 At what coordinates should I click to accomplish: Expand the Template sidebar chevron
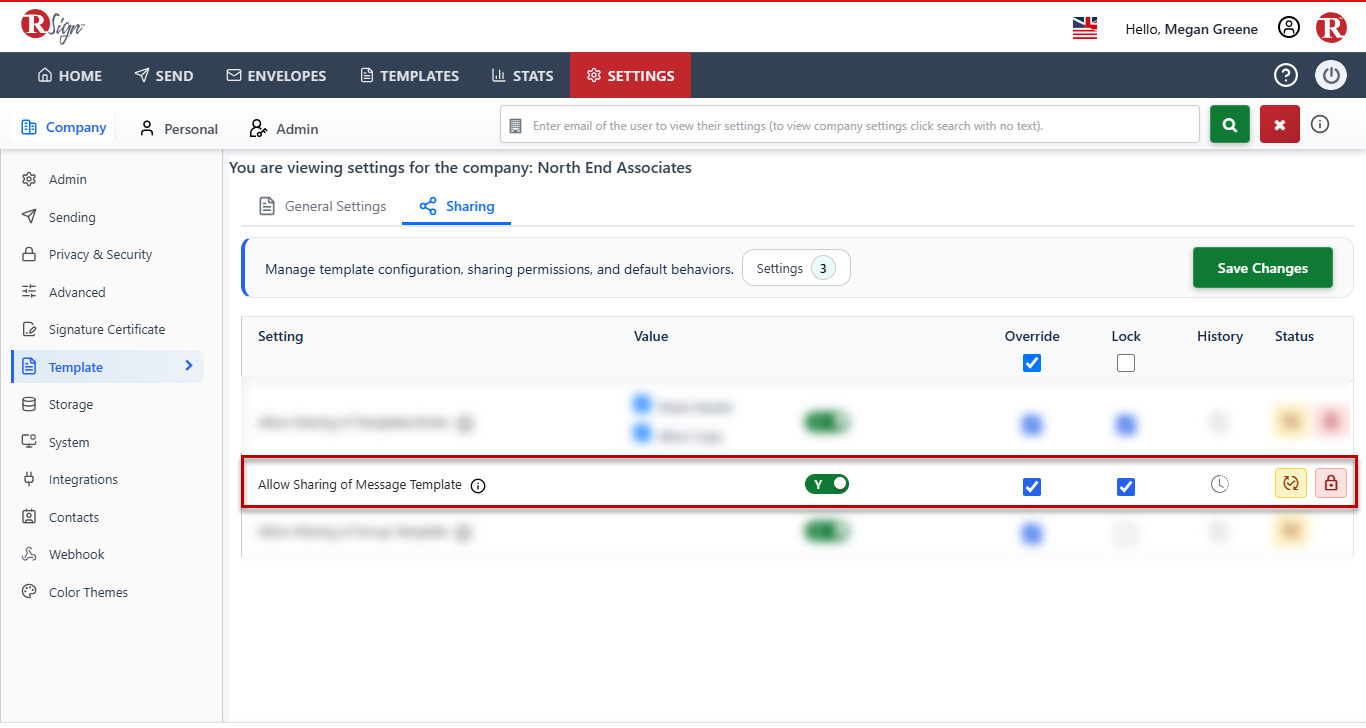189,366
